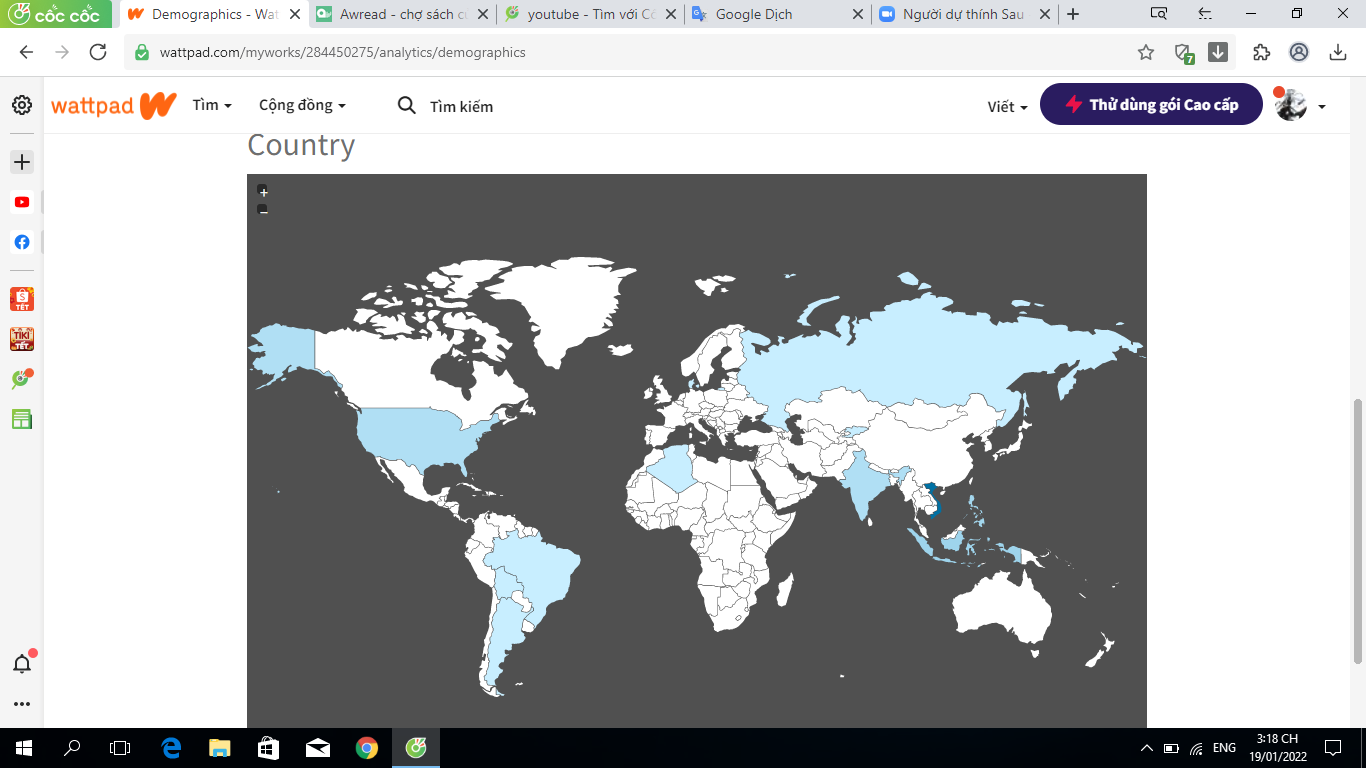
Task: Open the profile avatar menu
Action: pos(1300,105)
